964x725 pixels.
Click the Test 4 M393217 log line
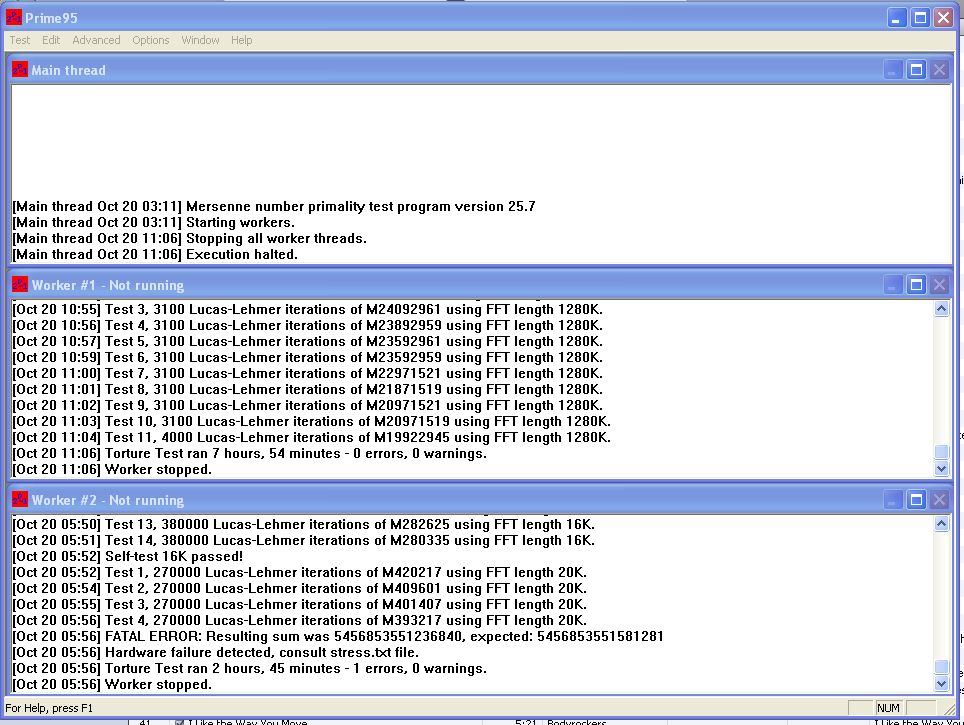(299, 620)
